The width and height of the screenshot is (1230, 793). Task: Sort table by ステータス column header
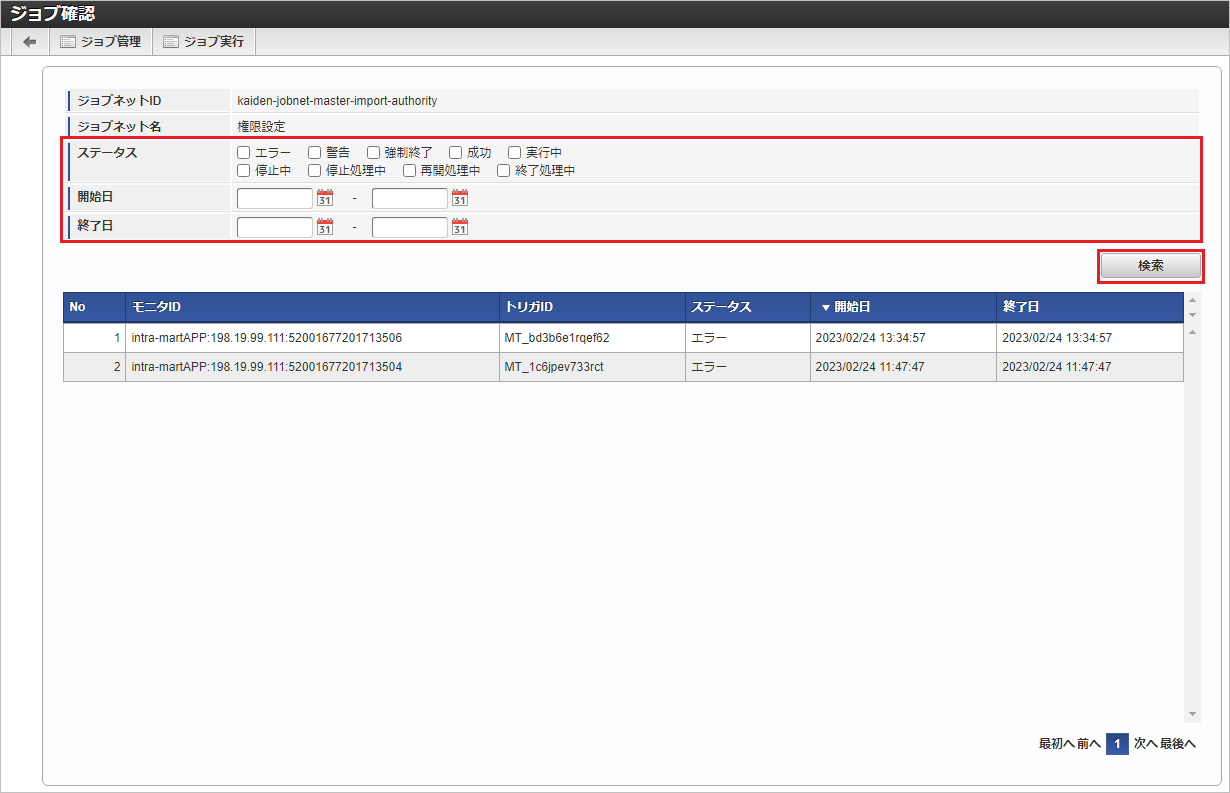pos(720,307)
